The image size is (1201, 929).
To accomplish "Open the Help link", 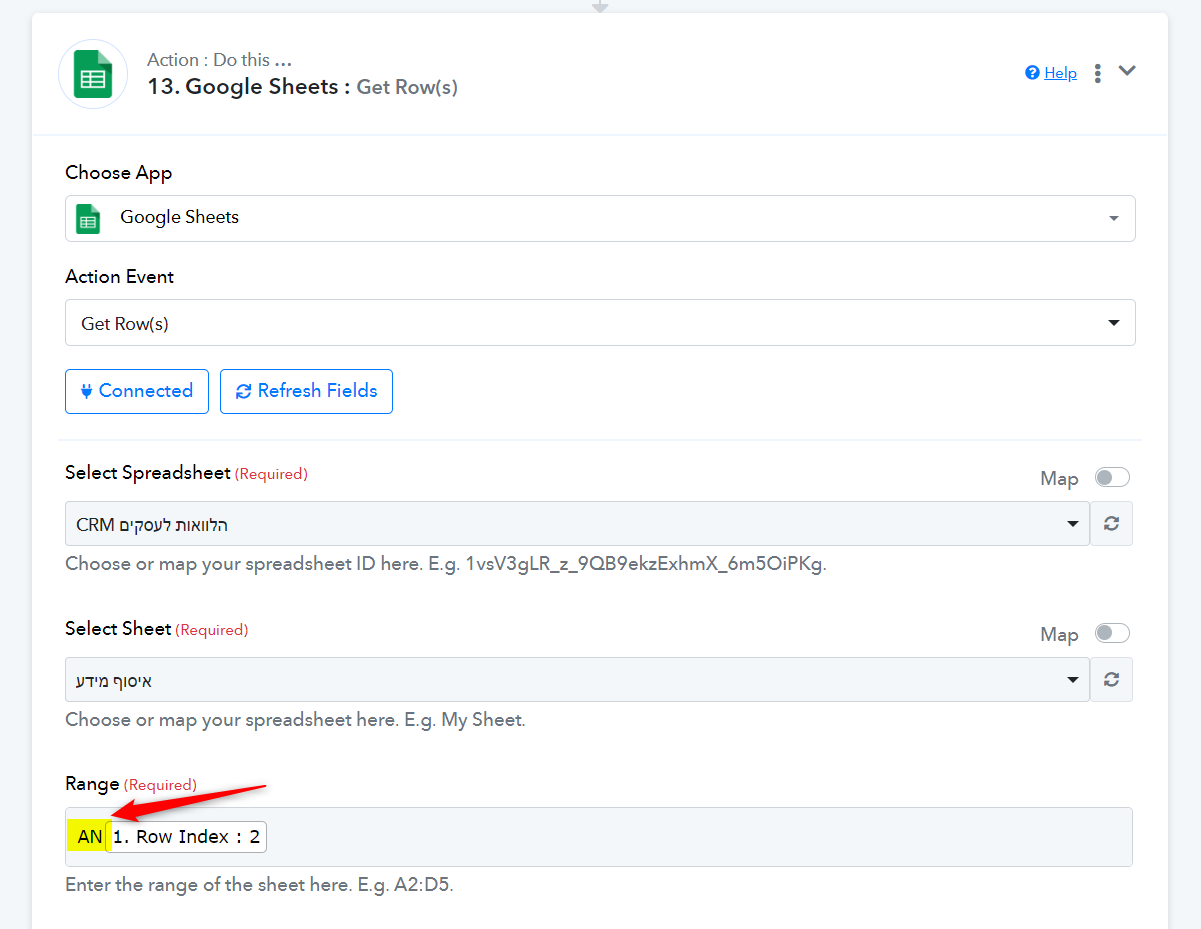I will coord(1060,73).
